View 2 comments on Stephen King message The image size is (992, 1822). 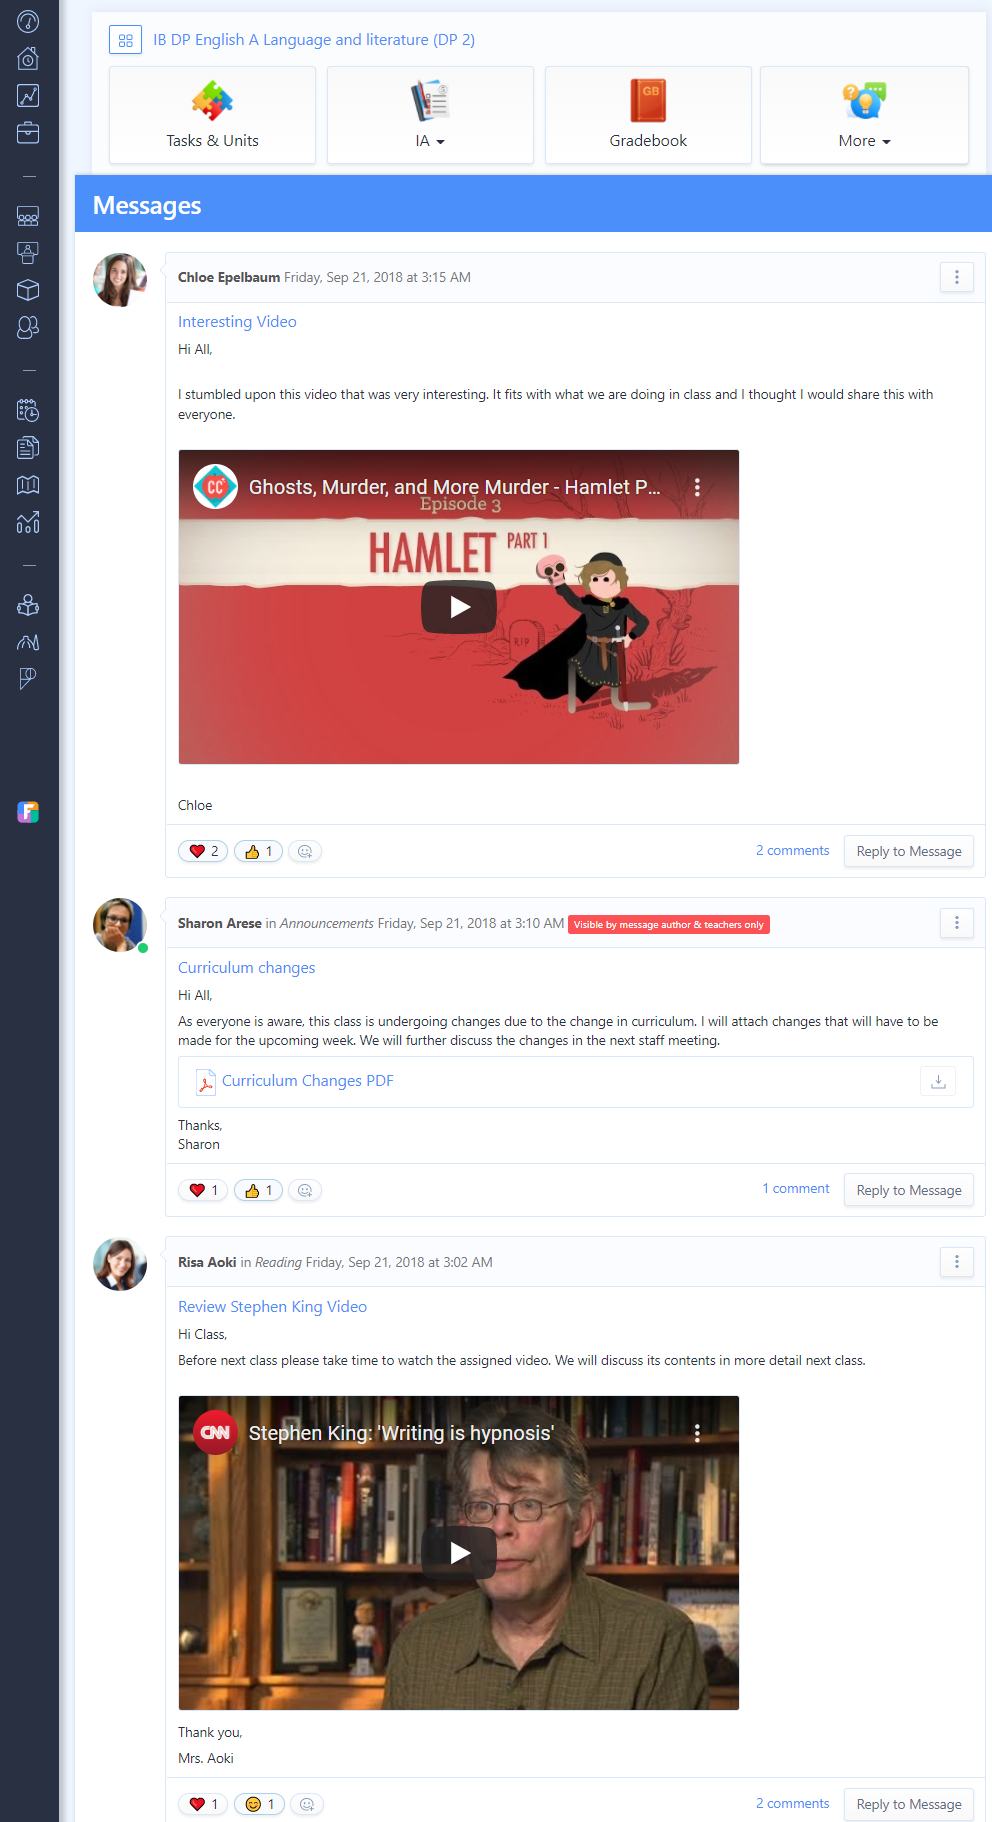793,1804
